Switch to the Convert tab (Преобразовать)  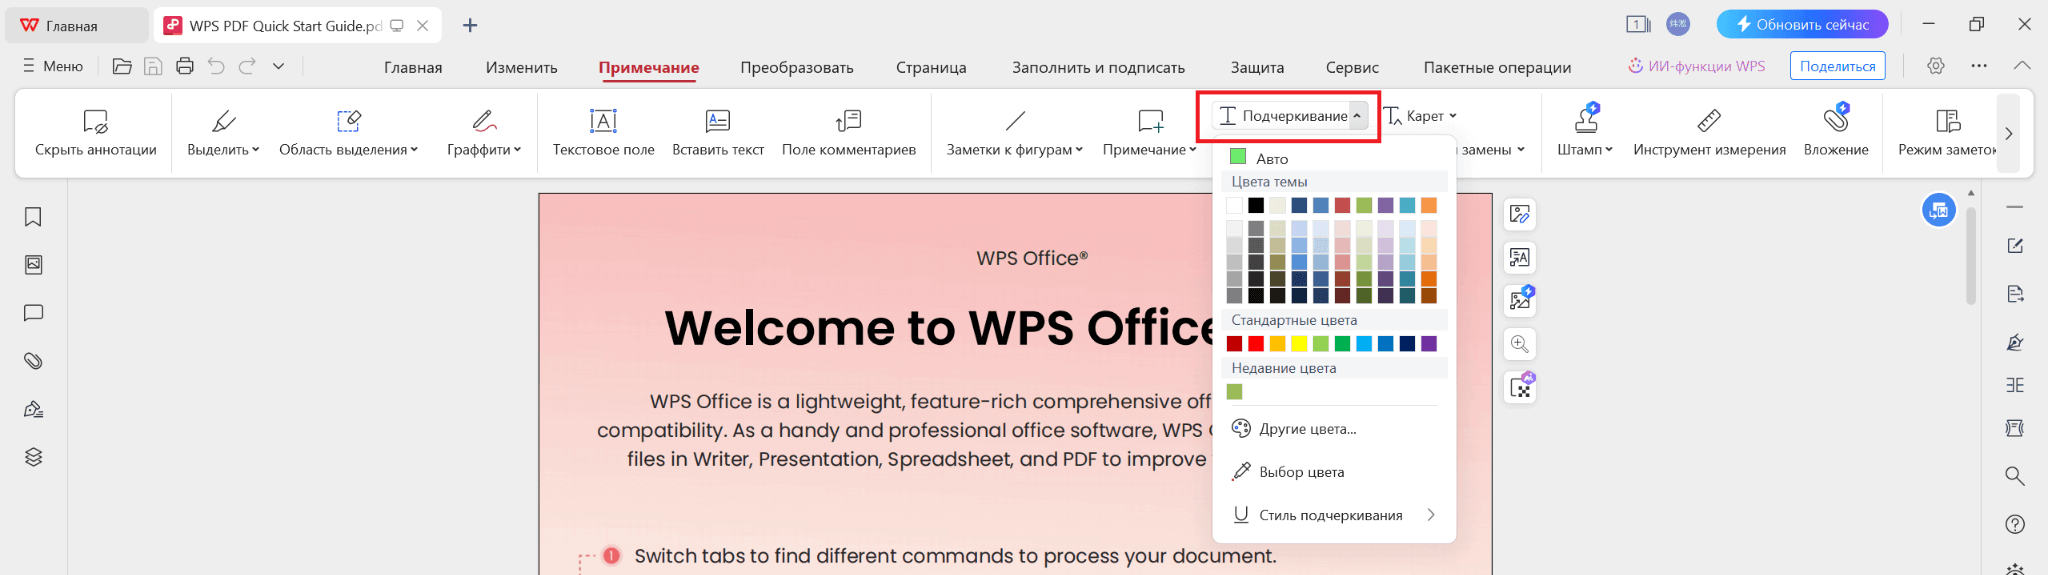click(796, 67)
